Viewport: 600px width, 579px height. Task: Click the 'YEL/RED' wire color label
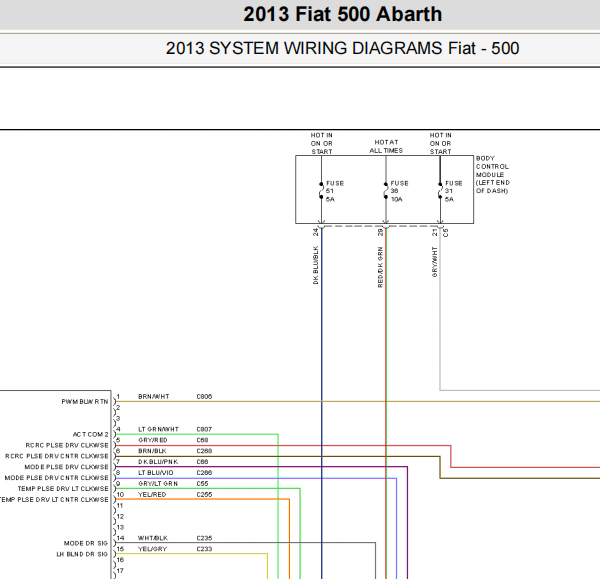point(152,494)
